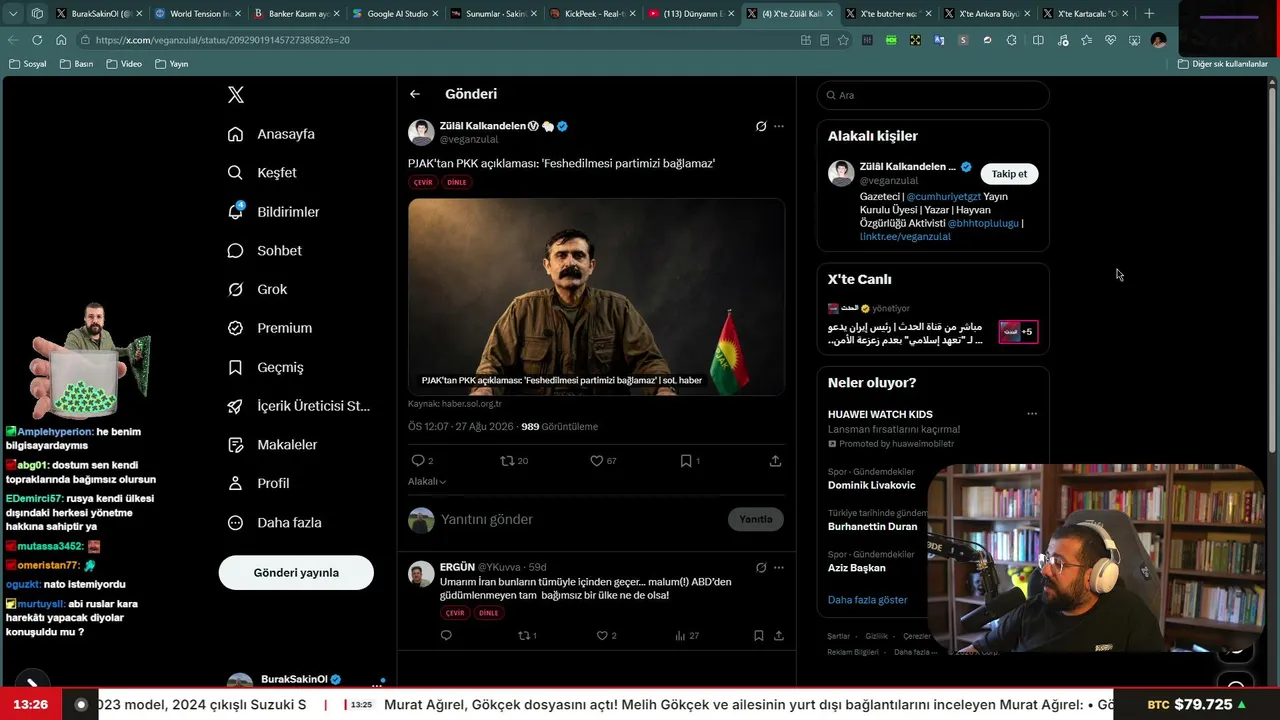Open Anasayfa home icon in sidebar

point(235,134)
